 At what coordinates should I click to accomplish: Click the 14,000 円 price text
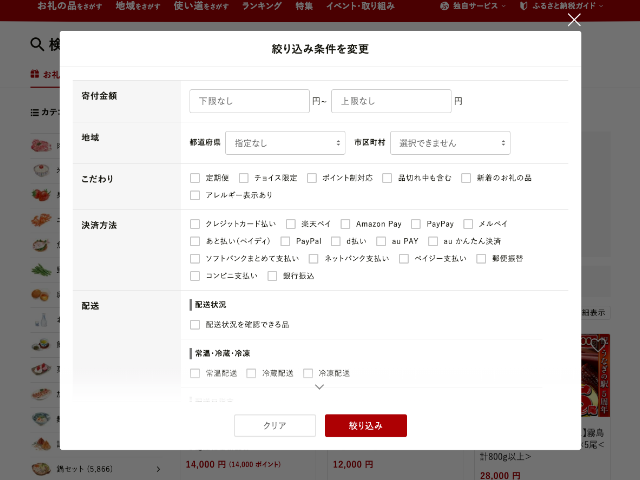pyautogui.click(x=205, y=464)
